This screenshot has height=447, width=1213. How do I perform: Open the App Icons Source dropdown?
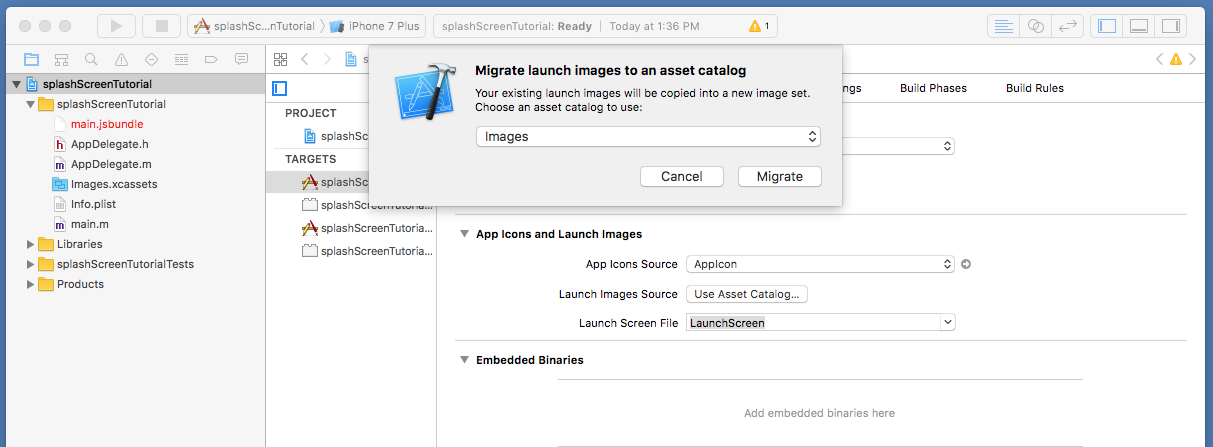[x=820, y=265]
